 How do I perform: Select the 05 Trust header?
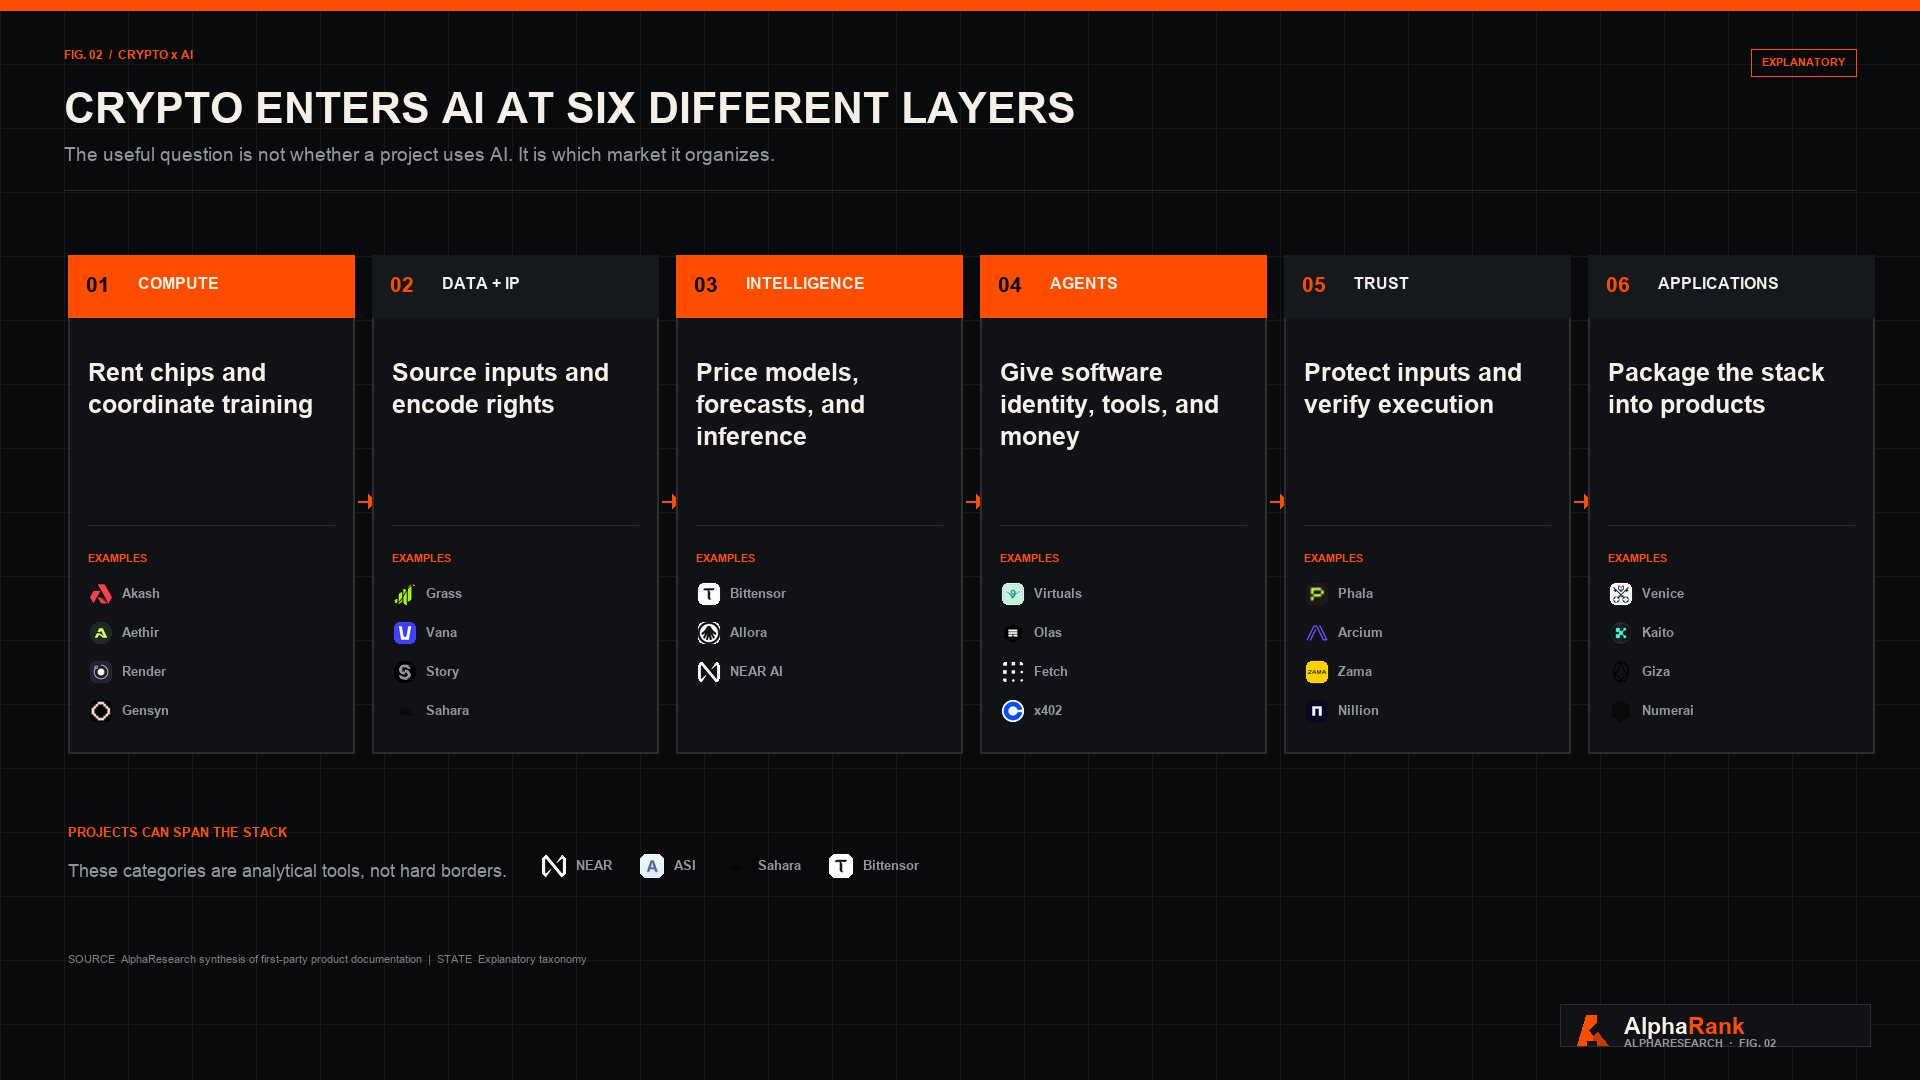pos(1427,286)
